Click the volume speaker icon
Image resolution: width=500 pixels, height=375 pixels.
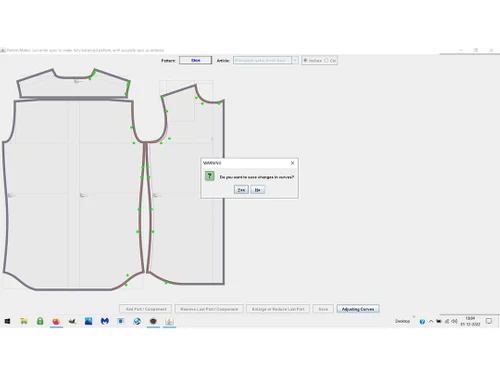[x=454, y=321]
